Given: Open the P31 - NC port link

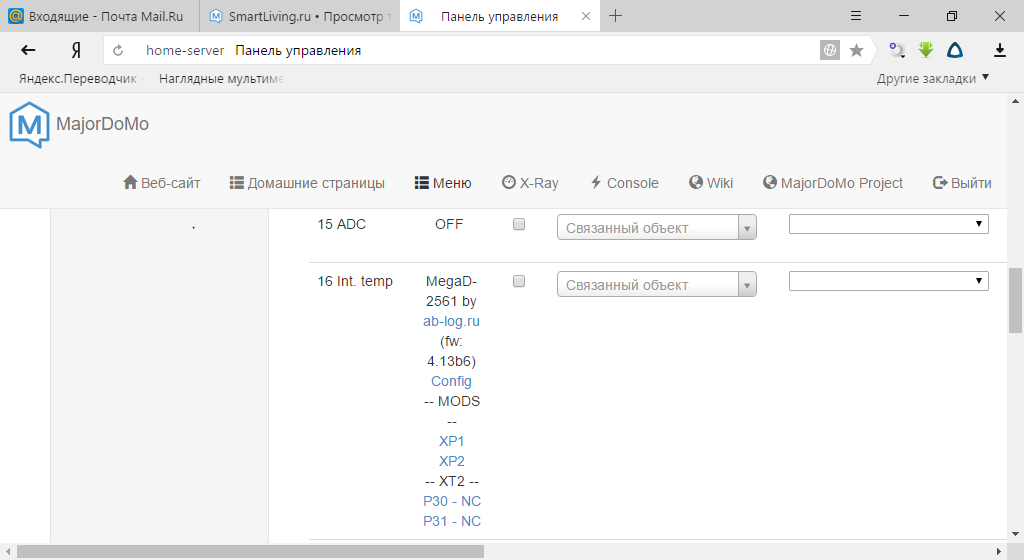Looking at the screenshot, I should click(x=452, y=521).
